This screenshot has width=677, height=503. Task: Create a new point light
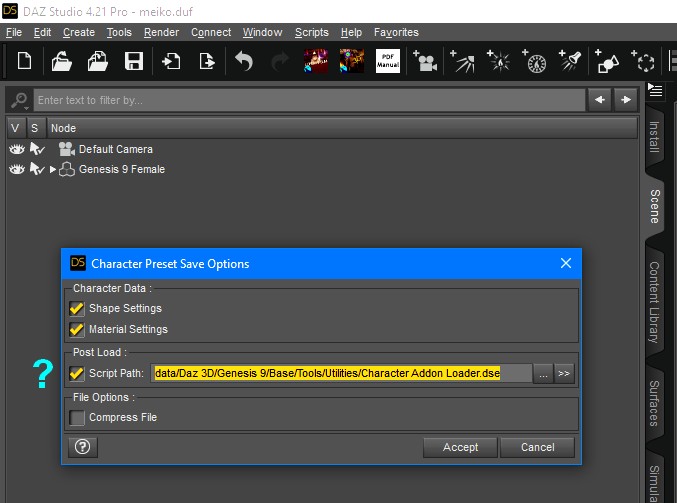coord(499,61)
